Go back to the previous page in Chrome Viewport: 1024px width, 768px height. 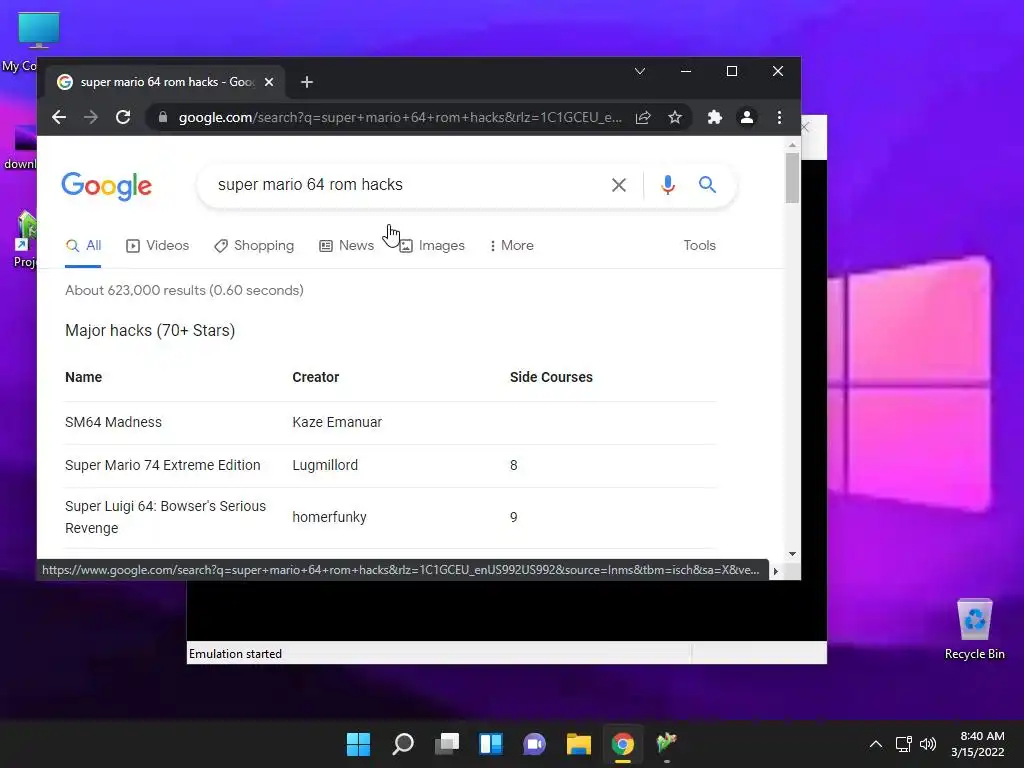(59, 118)
